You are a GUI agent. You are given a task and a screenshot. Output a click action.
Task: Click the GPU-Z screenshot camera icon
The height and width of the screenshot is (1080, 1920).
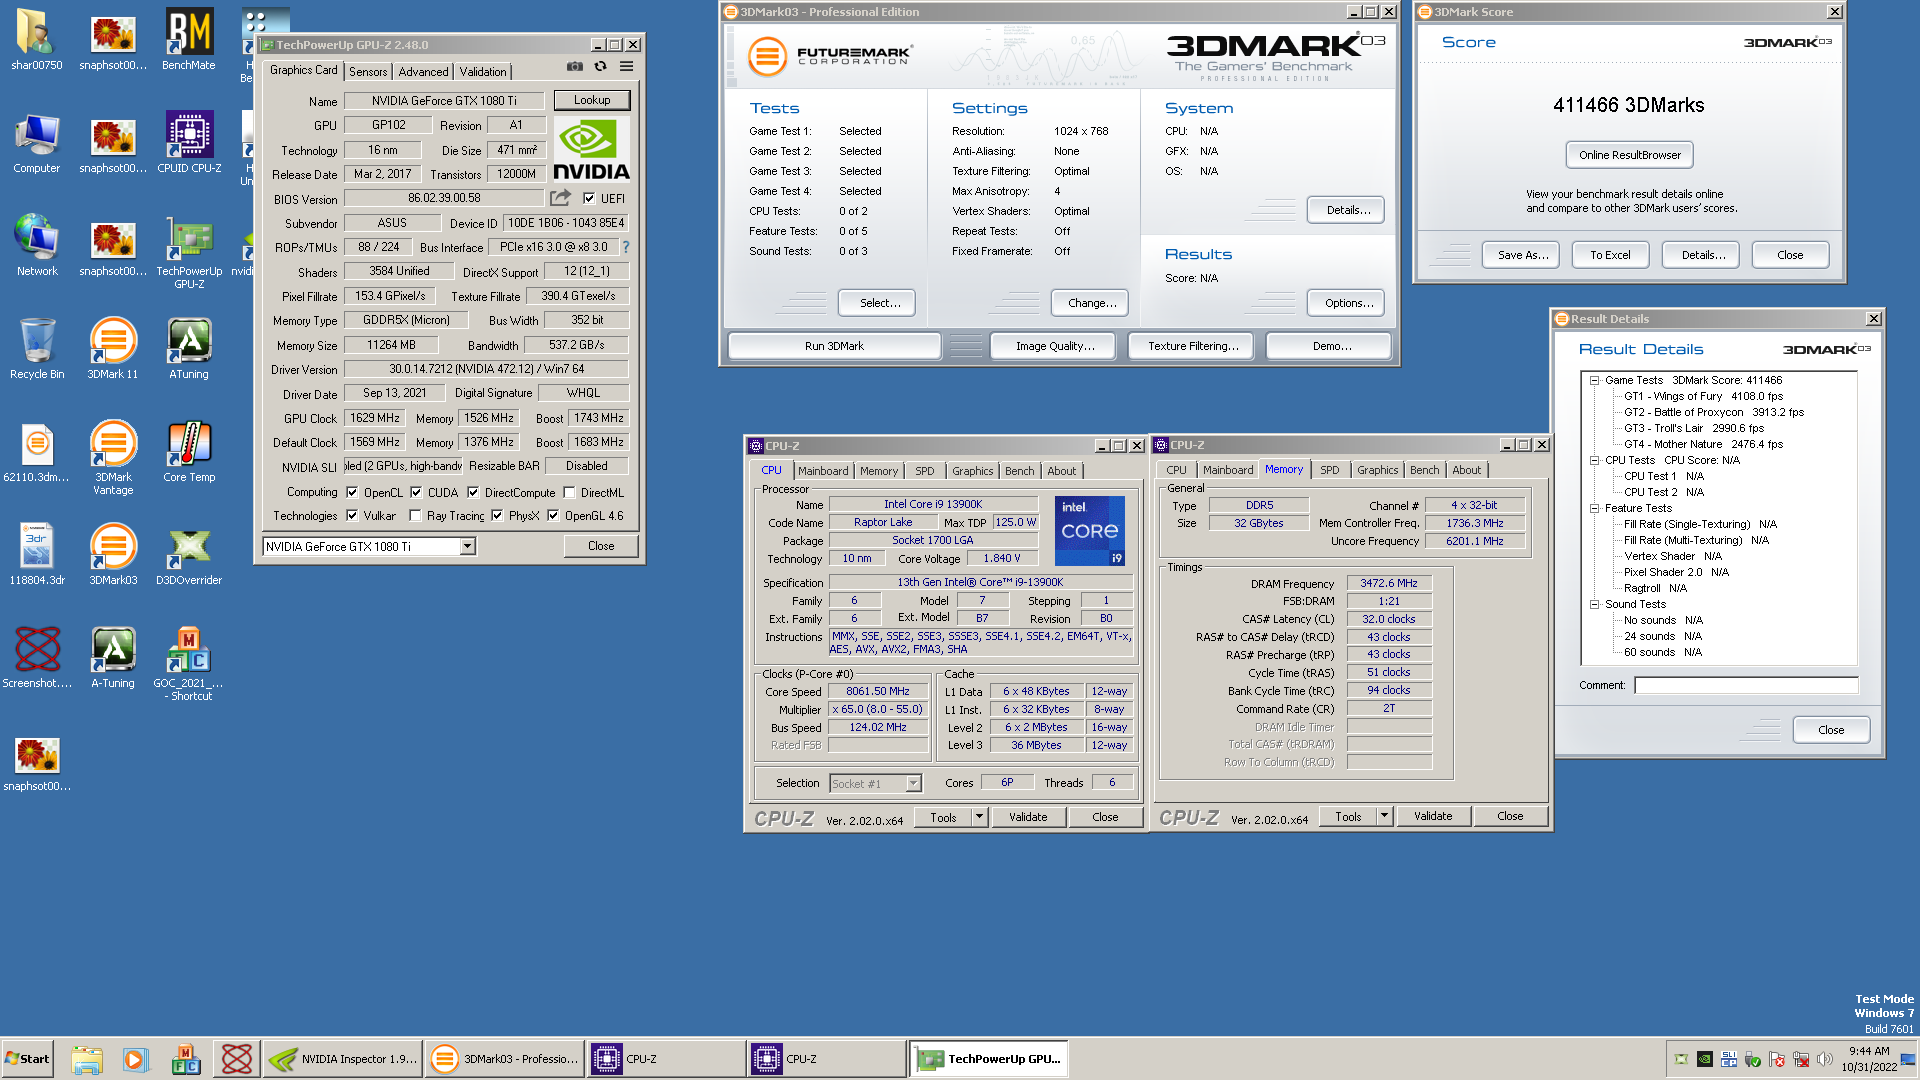point(574,67)
